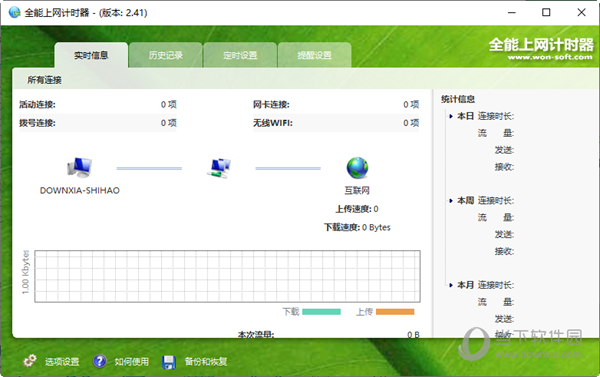Viewport: 600px width, 377px height.
Task: Click the 上传速度 value
Action: [x=376, y=209]
